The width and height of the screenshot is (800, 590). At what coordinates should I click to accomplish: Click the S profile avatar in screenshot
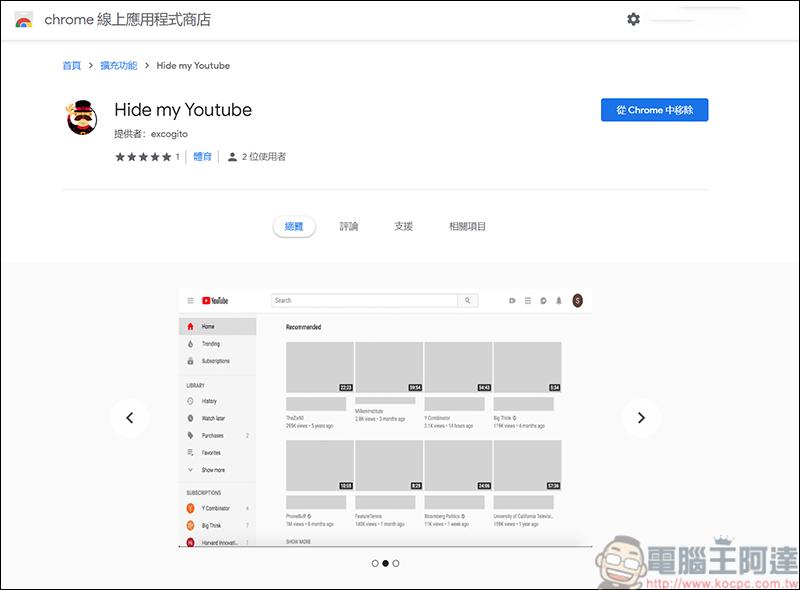[x=578, y=301]
